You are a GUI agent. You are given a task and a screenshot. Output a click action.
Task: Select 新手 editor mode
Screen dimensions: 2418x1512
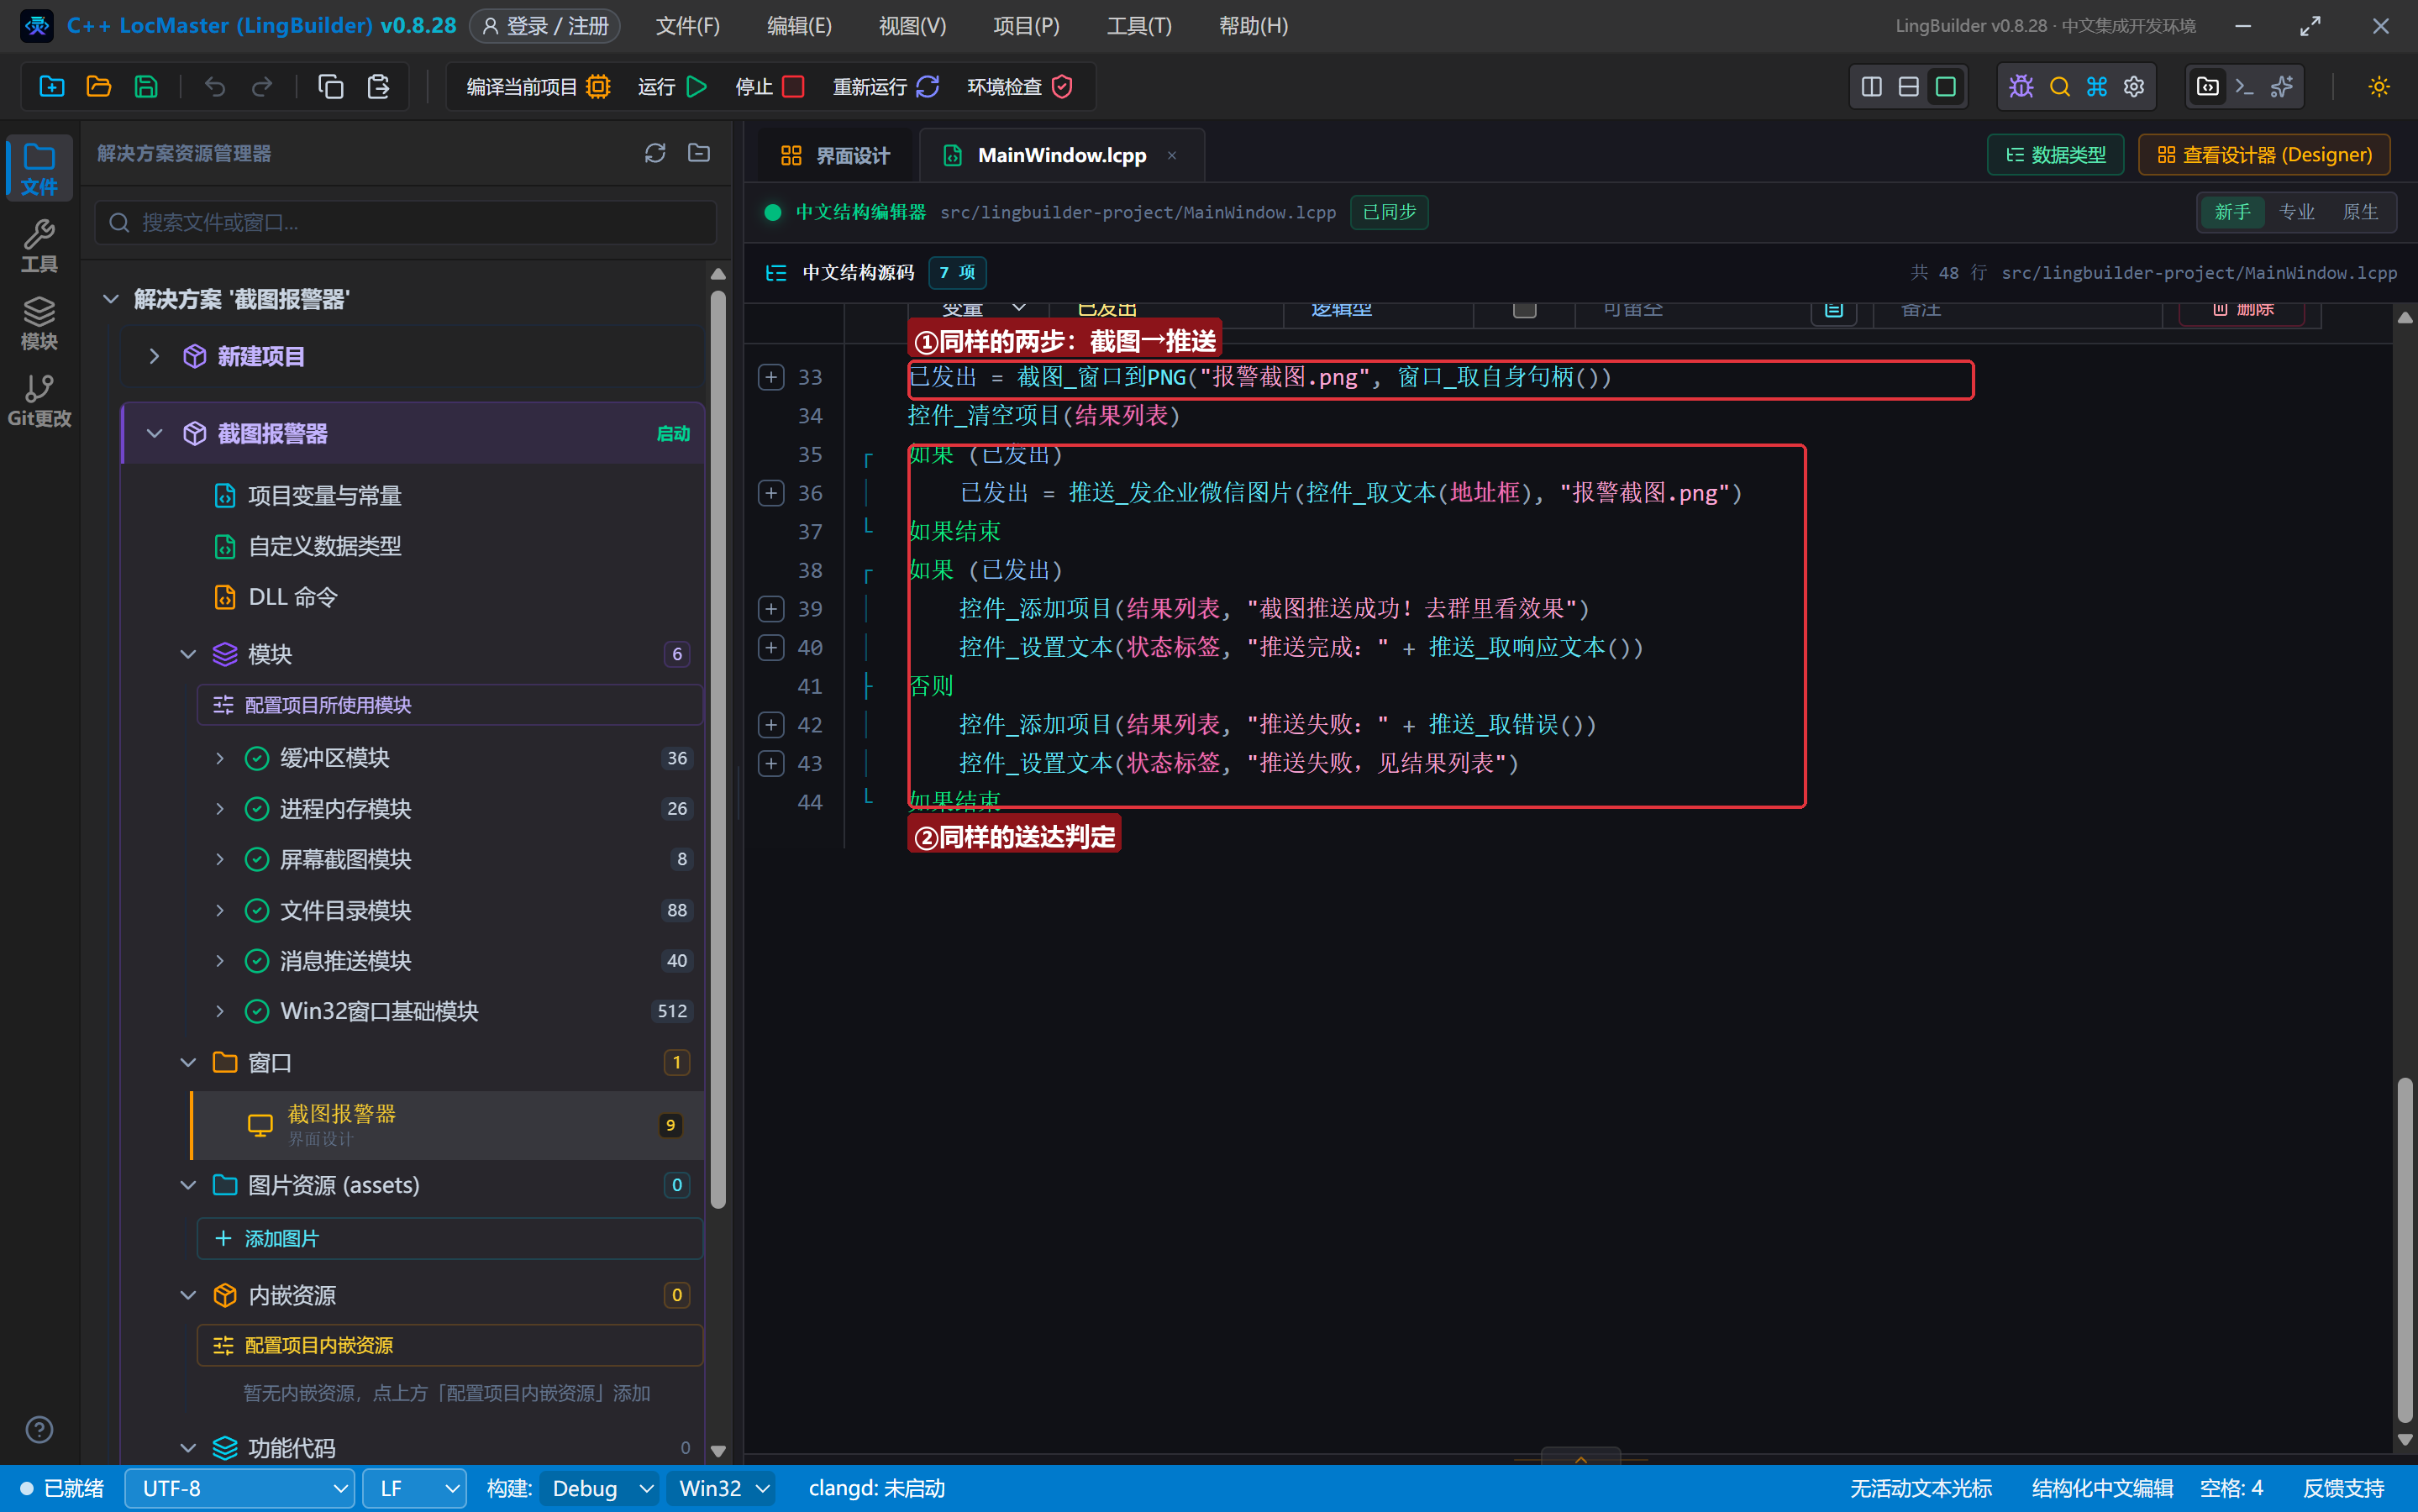[x=2232, y=212]
